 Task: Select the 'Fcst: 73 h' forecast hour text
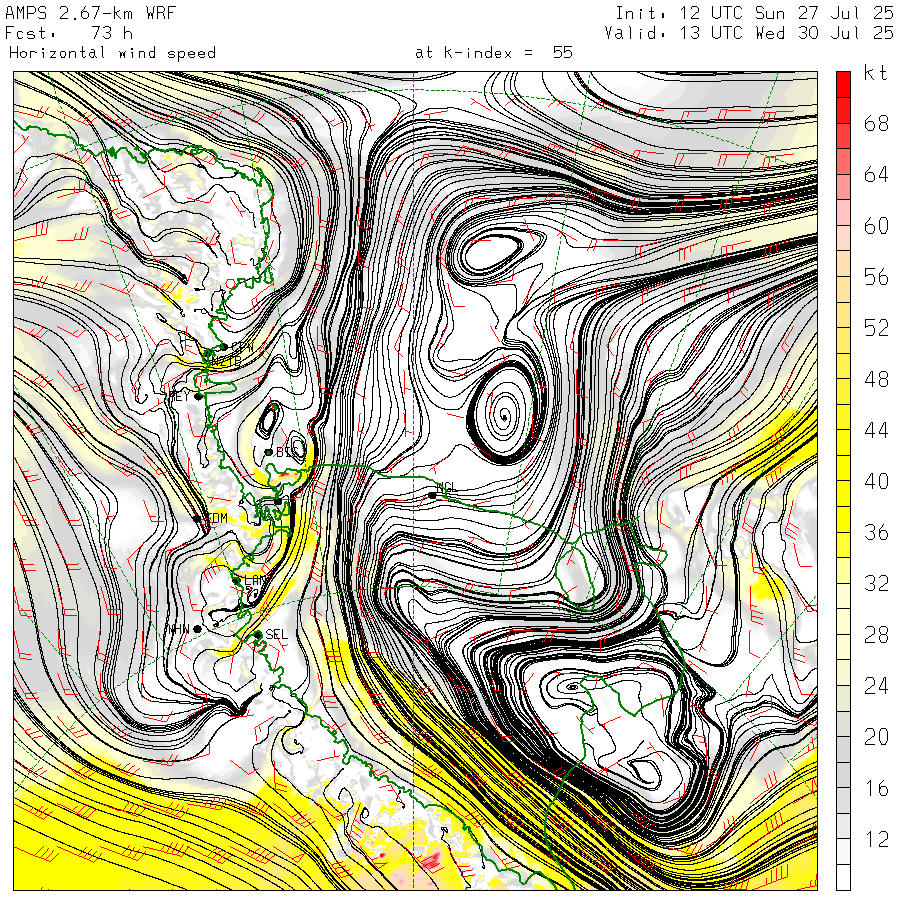[69, 33]
